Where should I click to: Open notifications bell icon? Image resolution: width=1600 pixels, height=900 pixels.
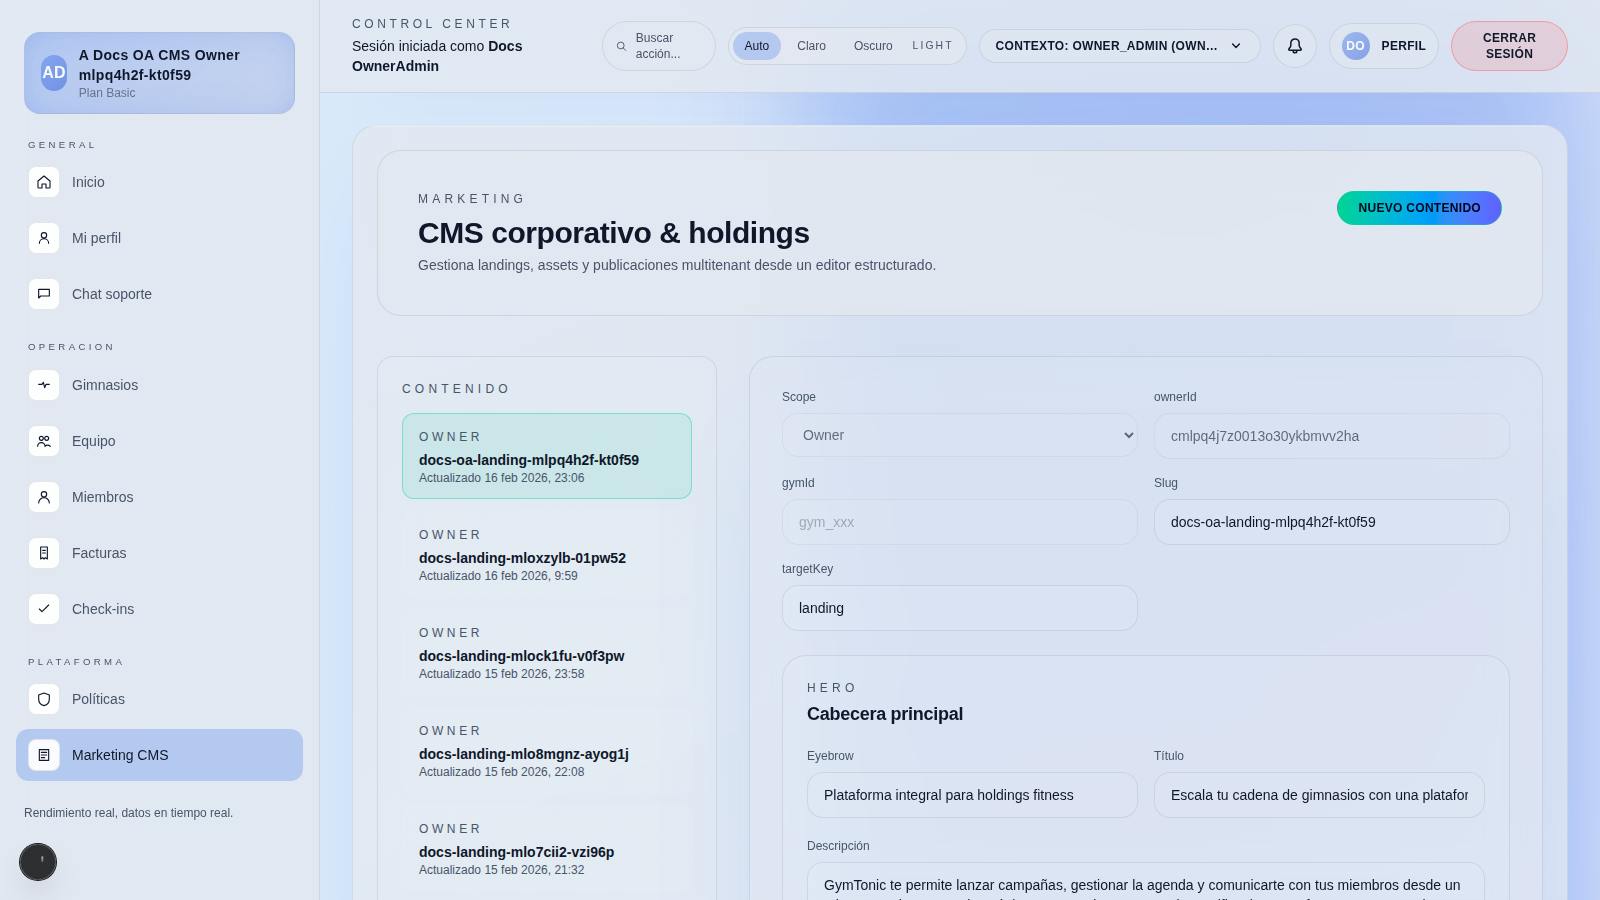[x=1294, y=46]
